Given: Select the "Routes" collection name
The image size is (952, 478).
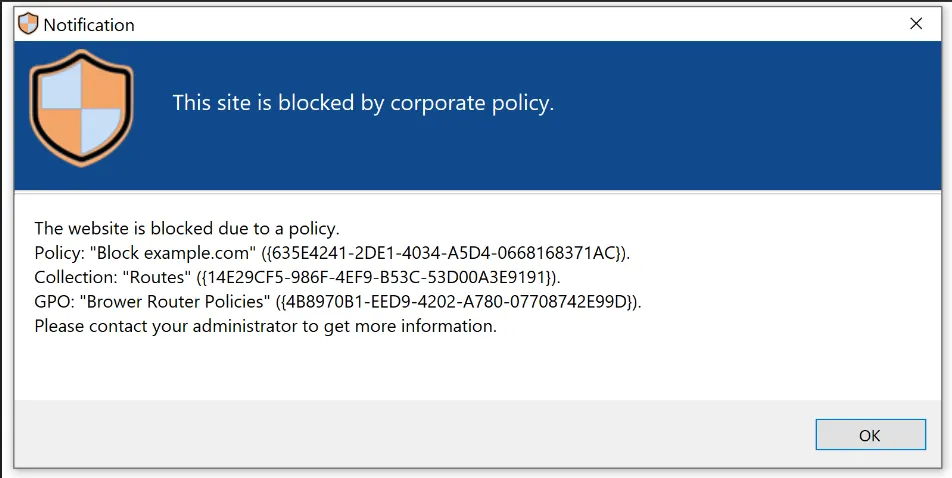Looking at the screenshot, I should coord(156,277).
